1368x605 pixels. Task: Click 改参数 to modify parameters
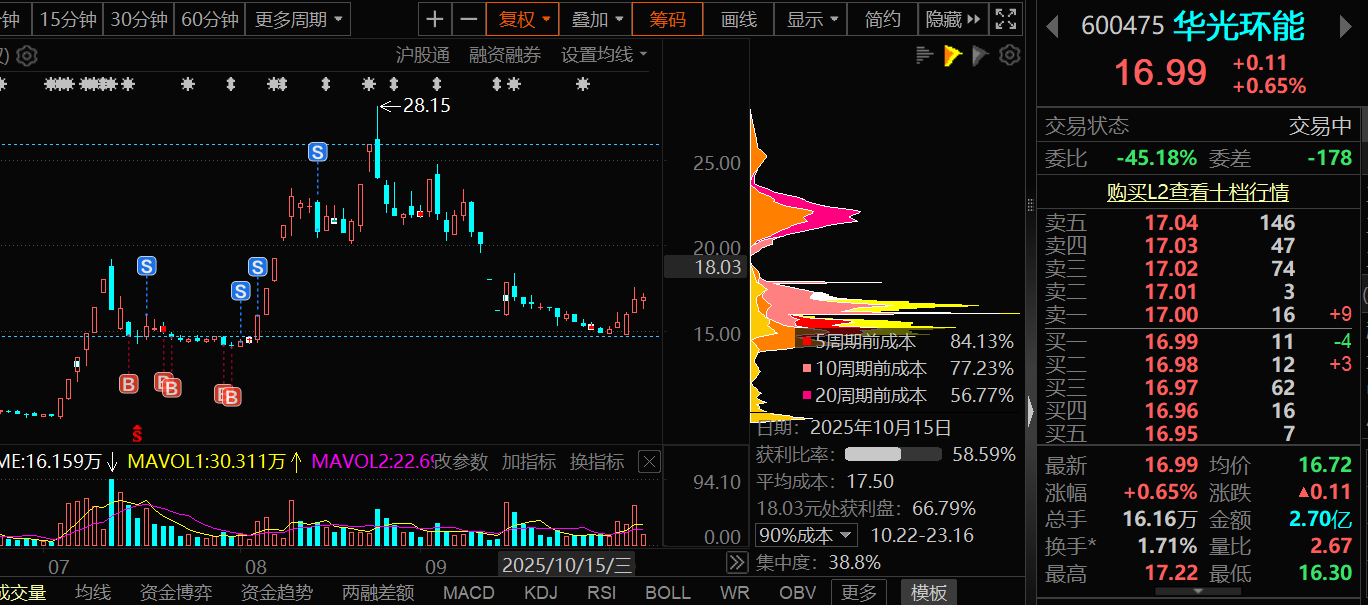tap(460, 461)
